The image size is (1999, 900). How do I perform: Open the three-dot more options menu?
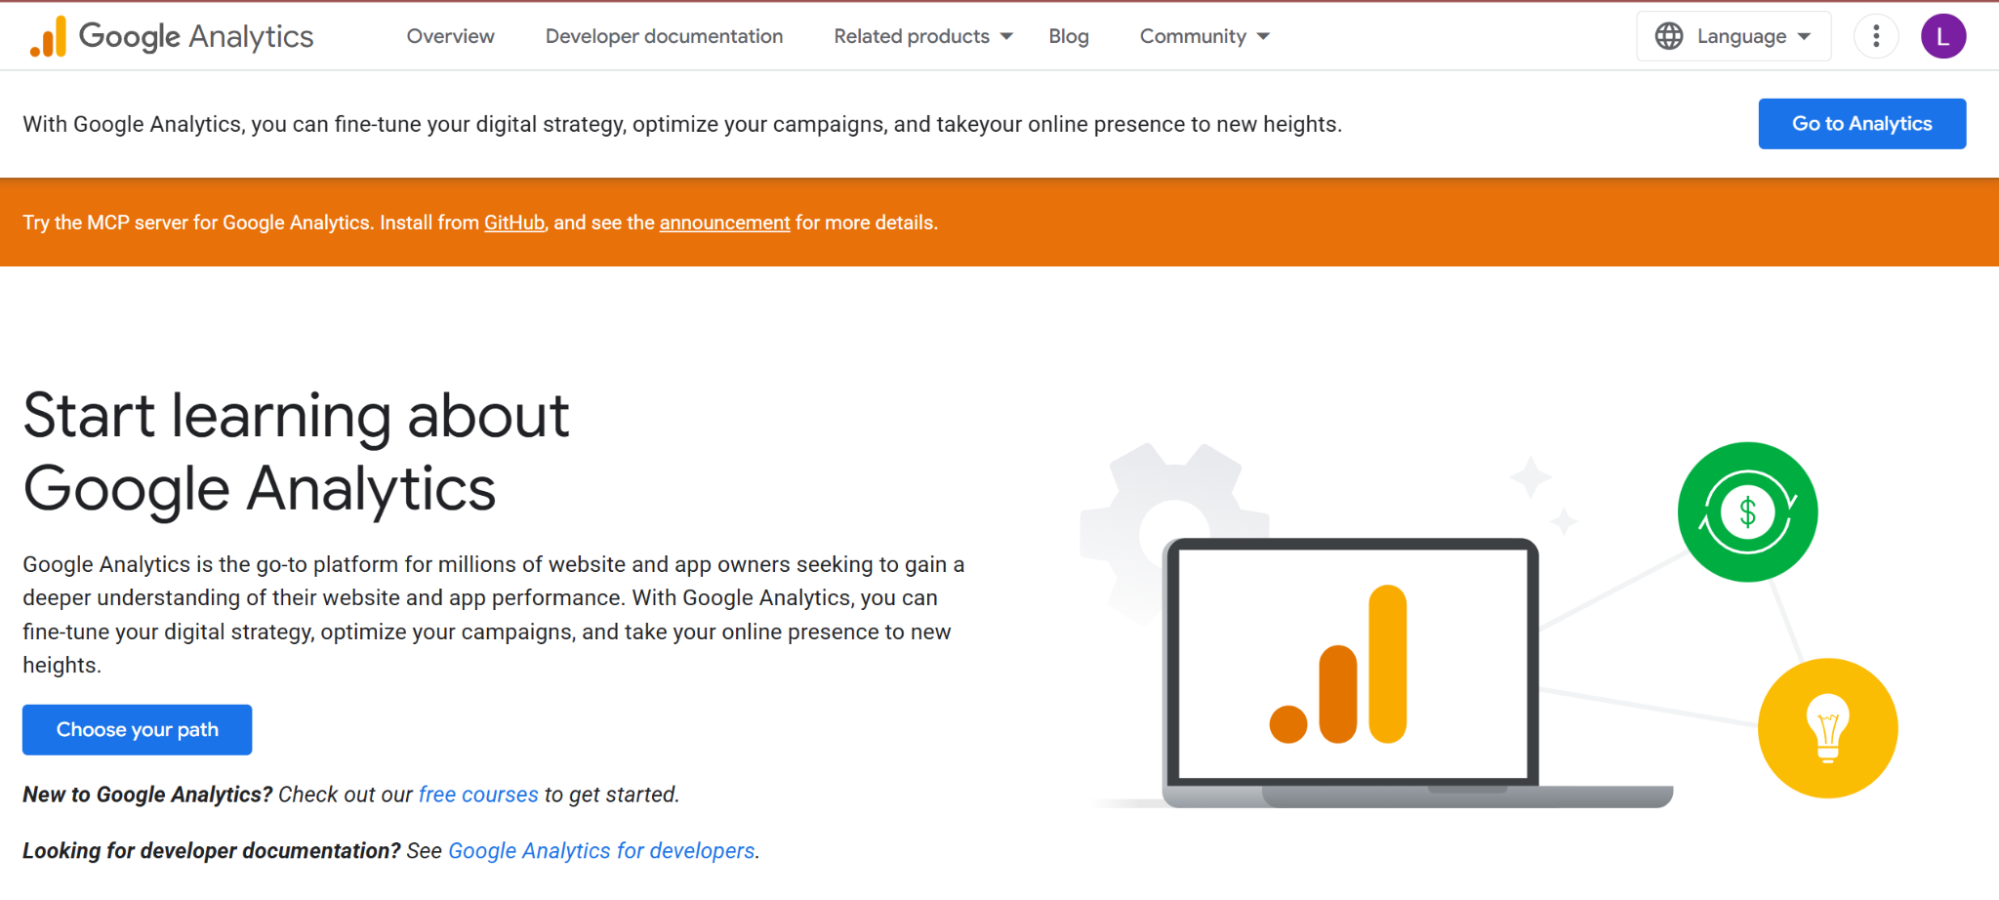(x=1876, y=36)
